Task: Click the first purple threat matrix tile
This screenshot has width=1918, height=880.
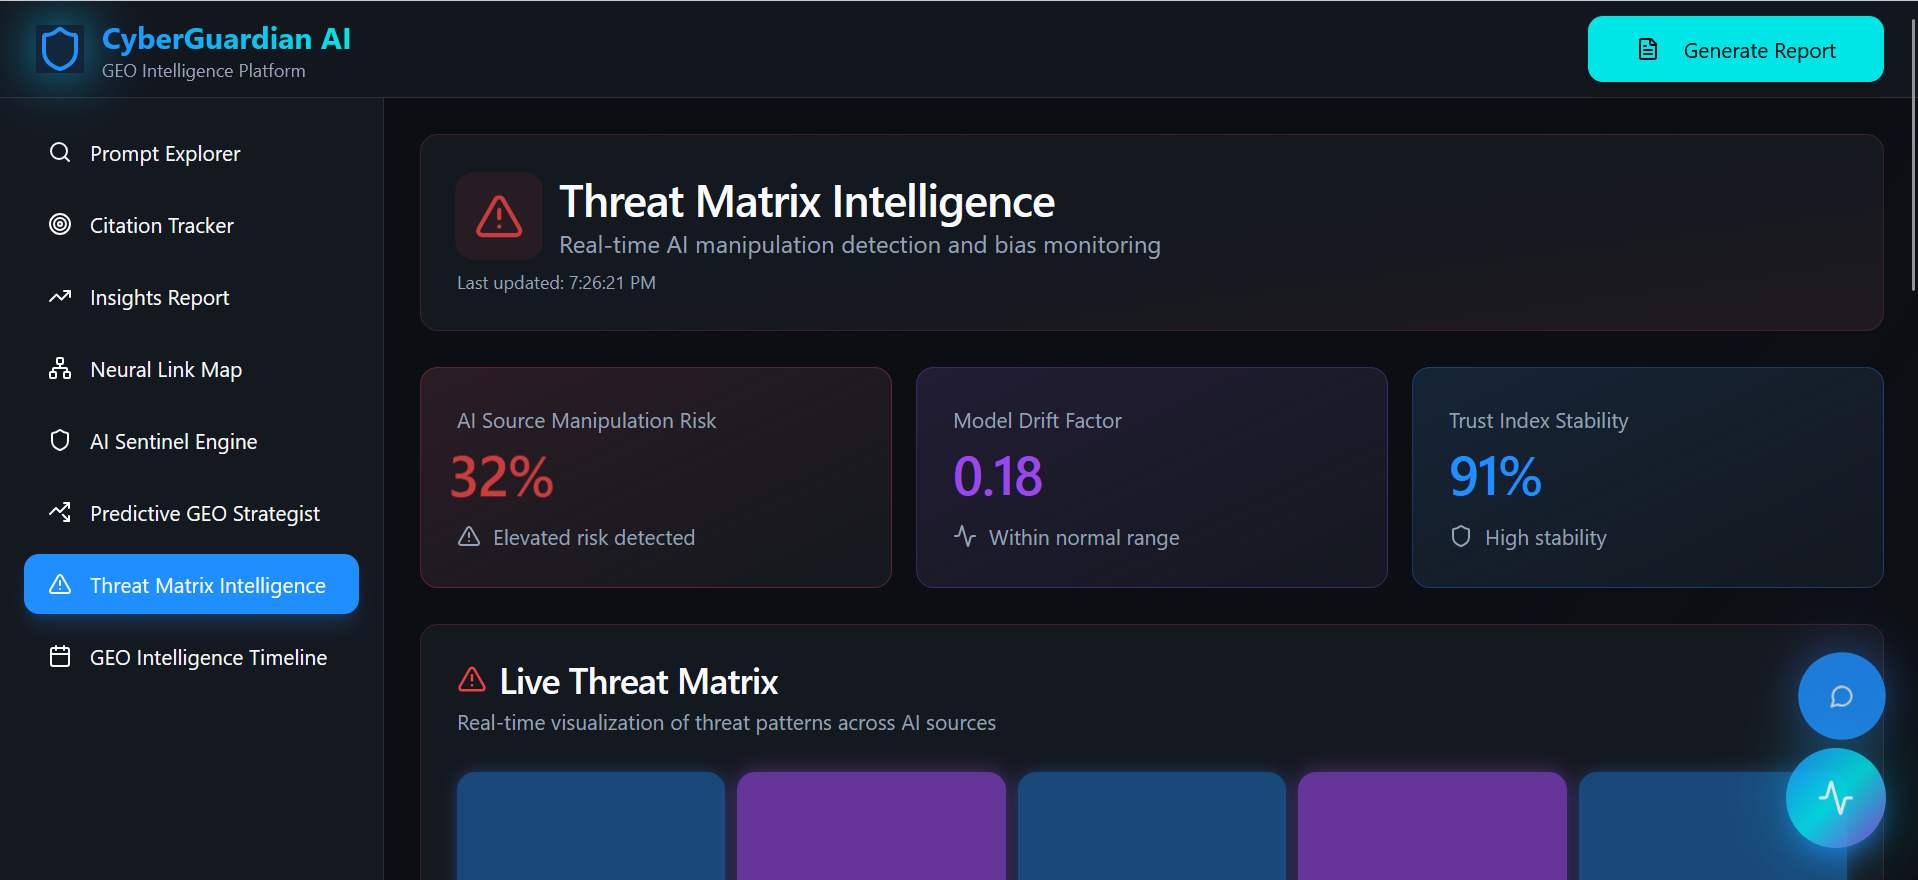Action: pos(871,826)
